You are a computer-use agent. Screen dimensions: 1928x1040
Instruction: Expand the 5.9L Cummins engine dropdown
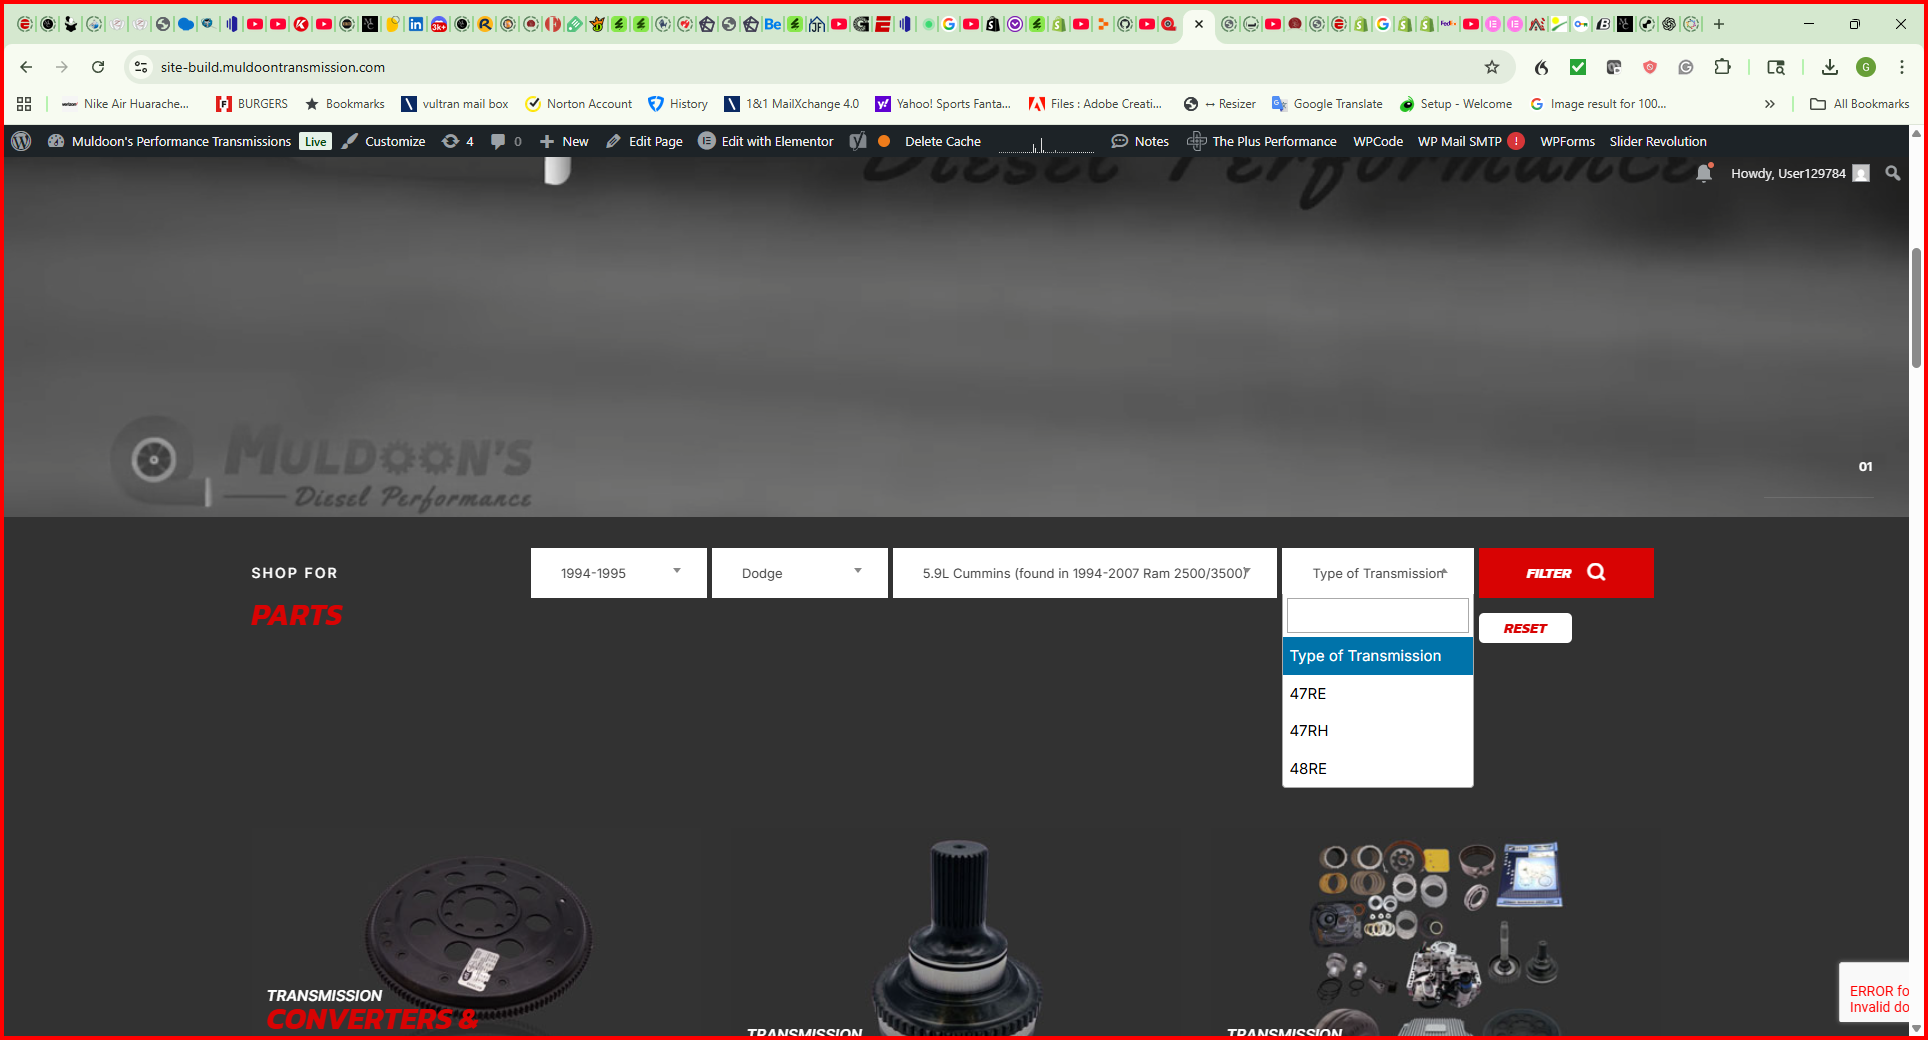1083,573
